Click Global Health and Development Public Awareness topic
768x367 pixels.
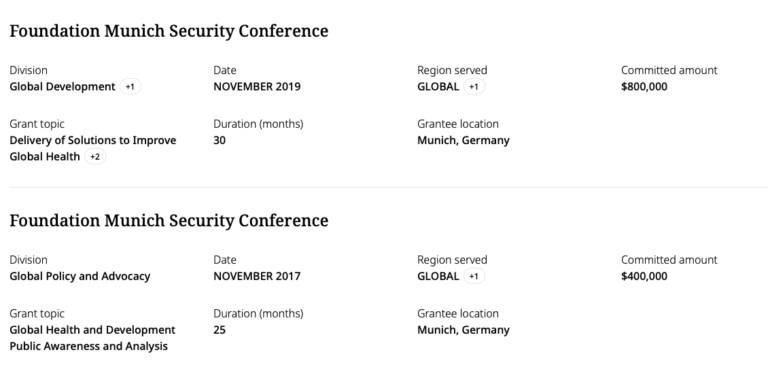(93, 338)
